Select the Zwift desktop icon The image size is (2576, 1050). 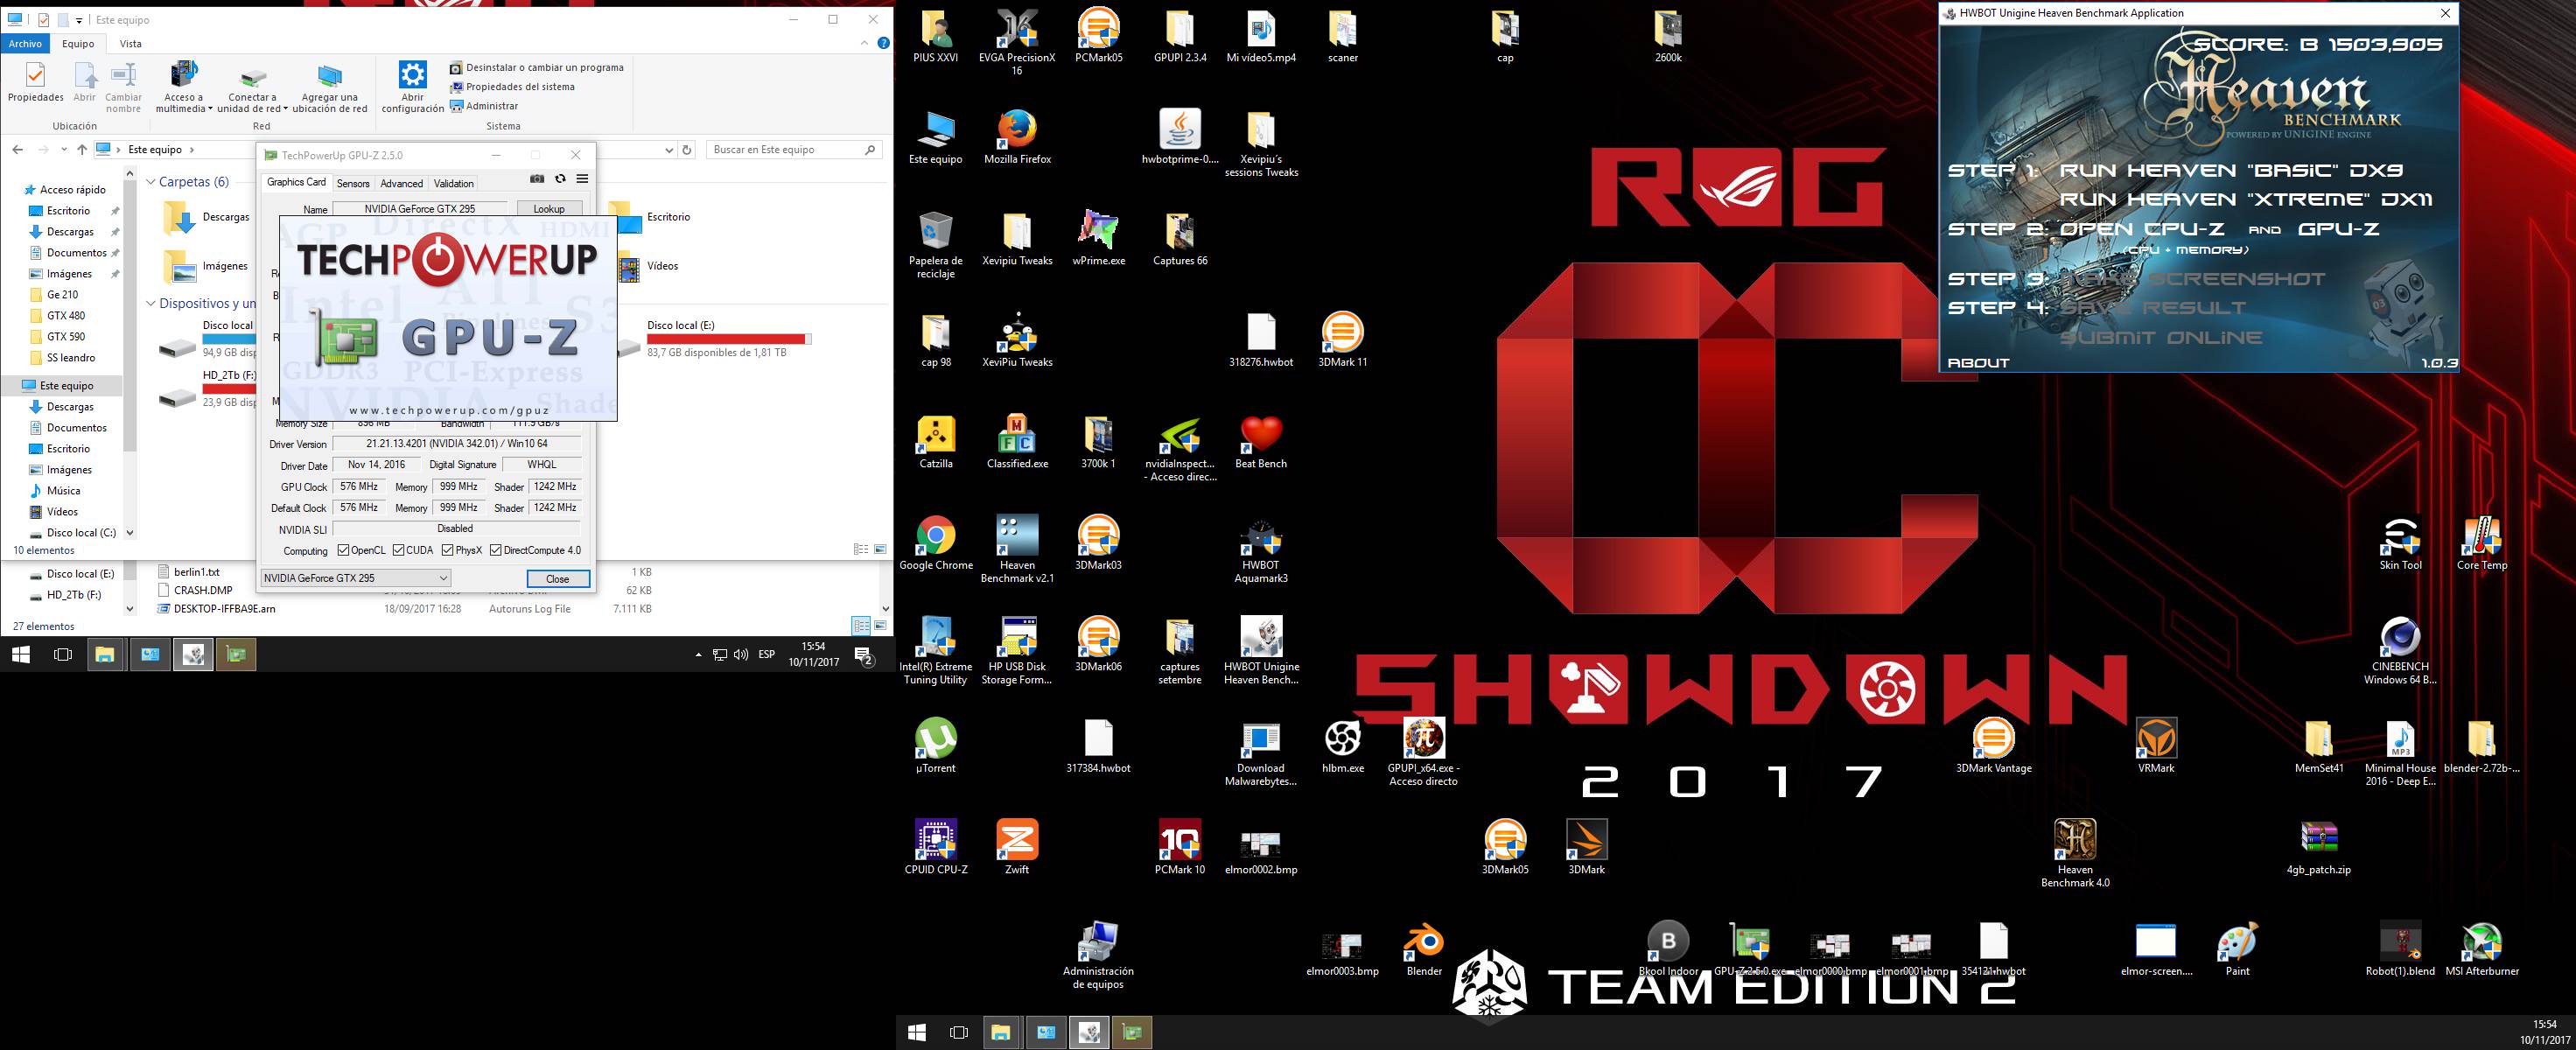pos(1017,848)
